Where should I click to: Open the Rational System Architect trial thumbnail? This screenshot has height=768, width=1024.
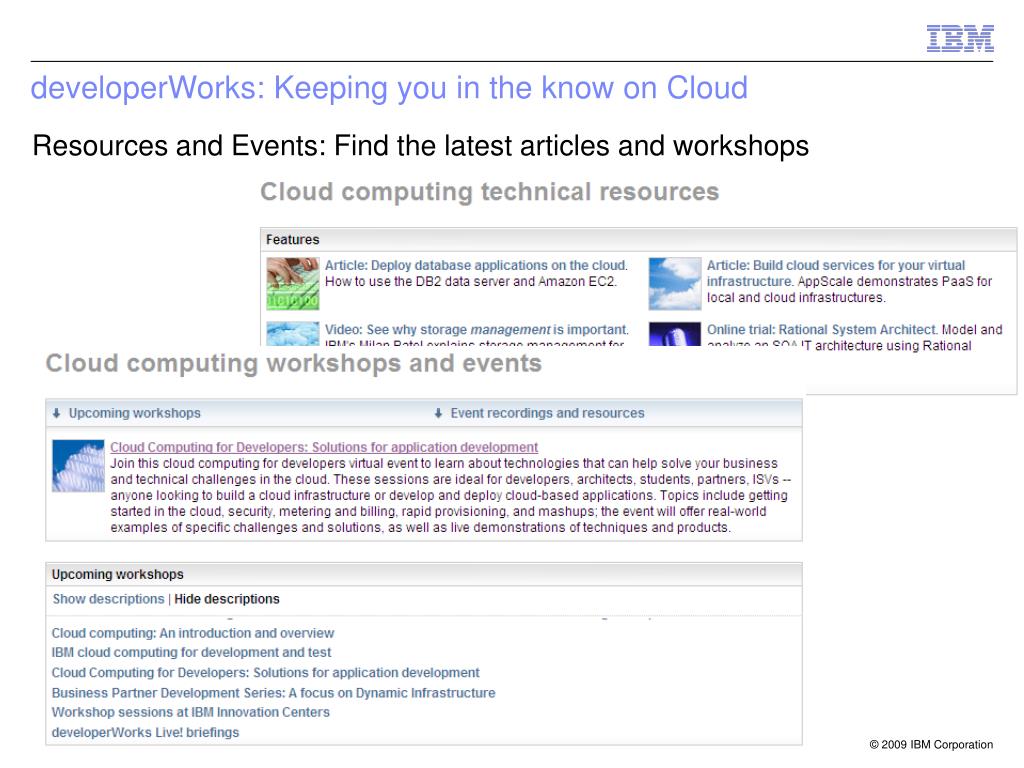click(675, 334)
